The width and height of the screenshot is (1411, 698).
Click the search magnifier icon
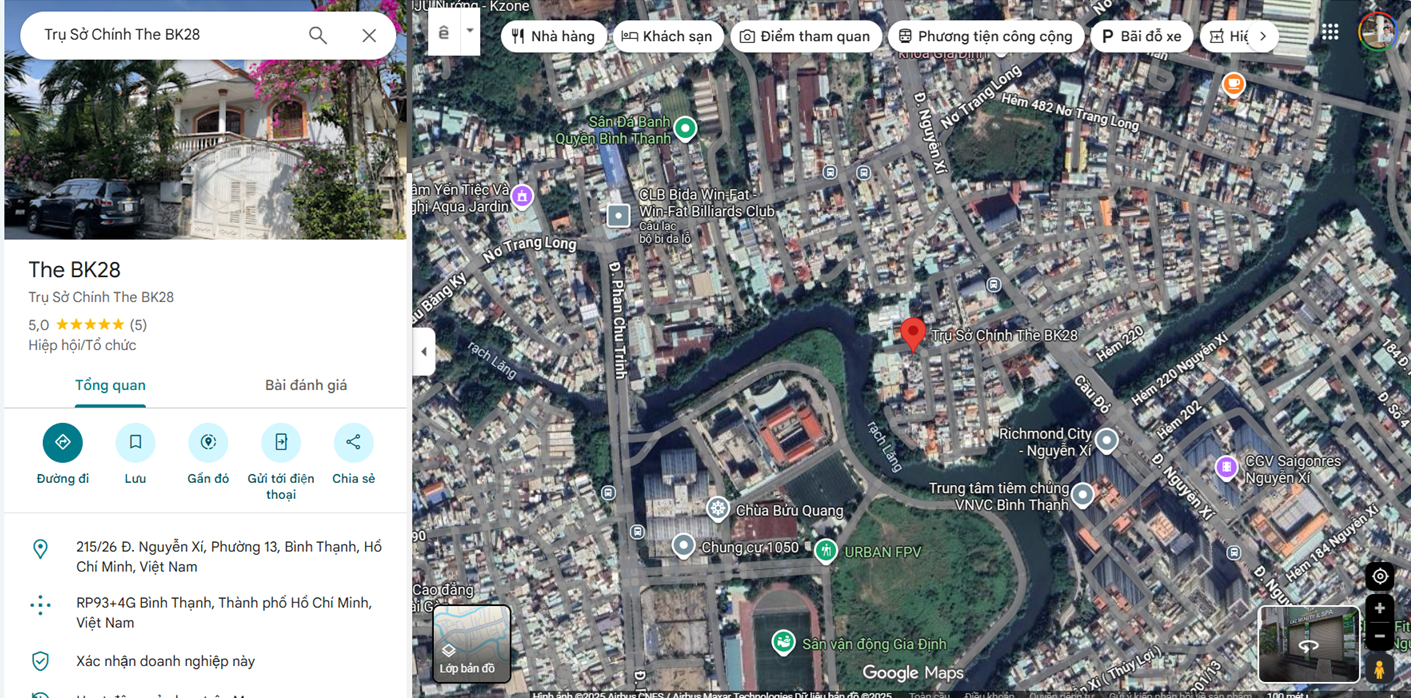click(x=318, y=35)
